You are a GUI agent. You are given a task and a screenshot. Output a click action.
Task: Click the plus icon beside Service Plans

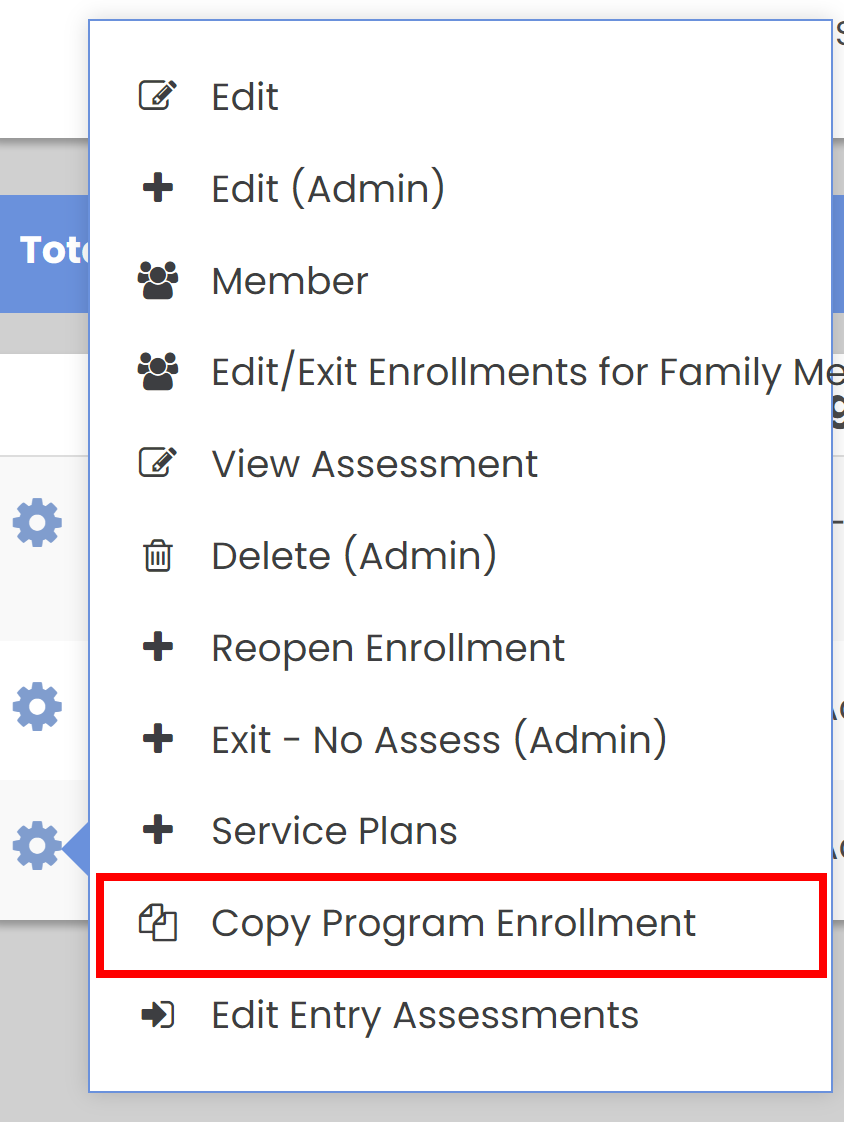point(158,831)
